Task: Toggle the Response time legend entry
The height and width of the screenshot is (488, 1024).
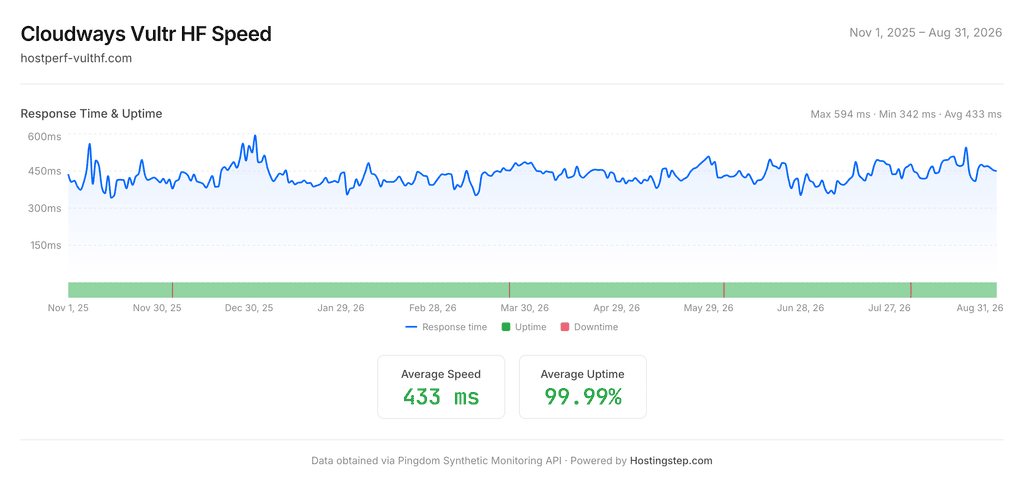Action: click(446, 327)
